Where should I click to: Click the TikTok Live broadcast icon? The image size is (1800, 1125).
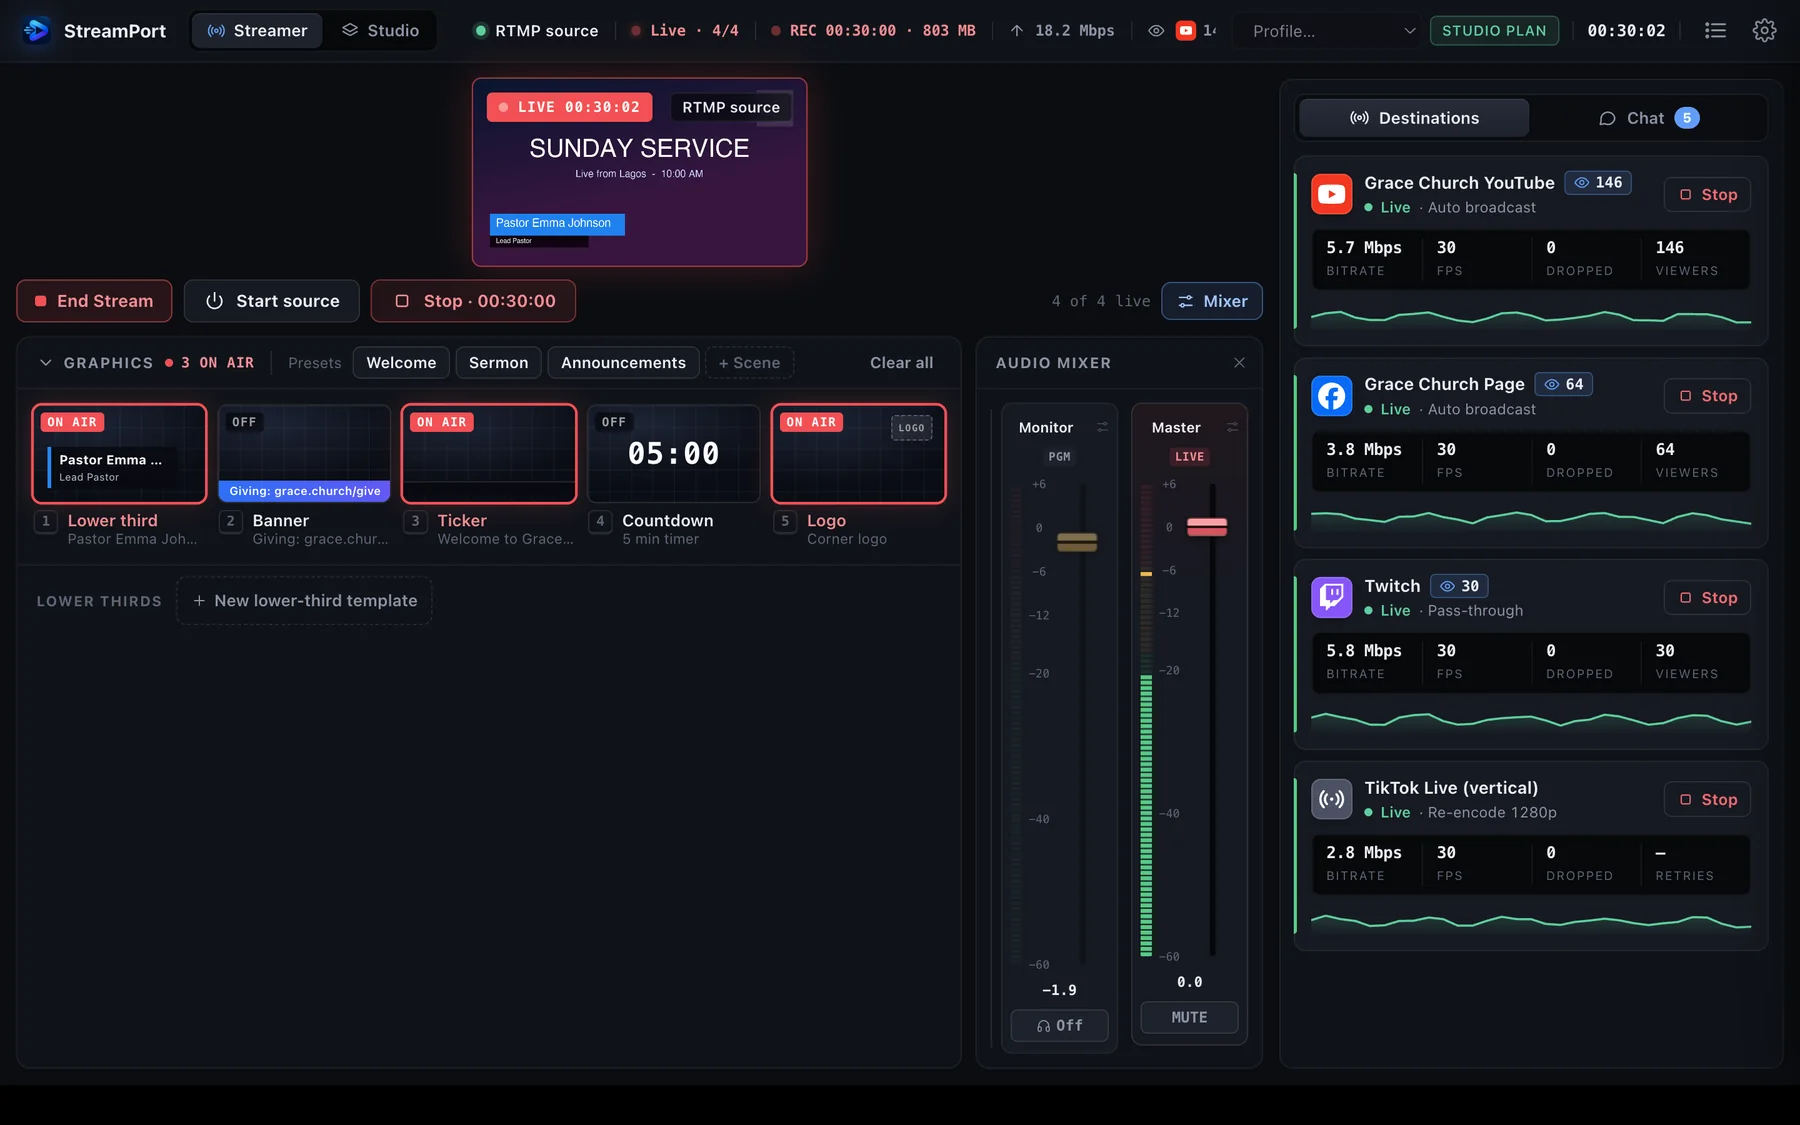coord(1332,799)
